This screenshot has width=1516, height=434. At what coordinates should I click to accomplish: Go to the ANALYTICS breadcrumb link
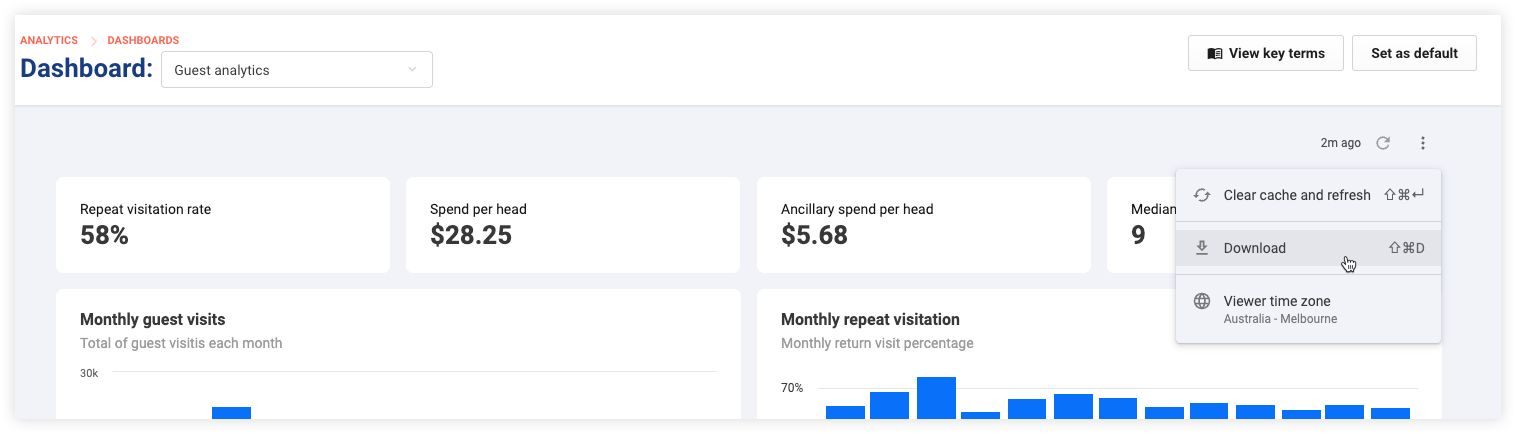pyautogui.click(x=49, y=40)
